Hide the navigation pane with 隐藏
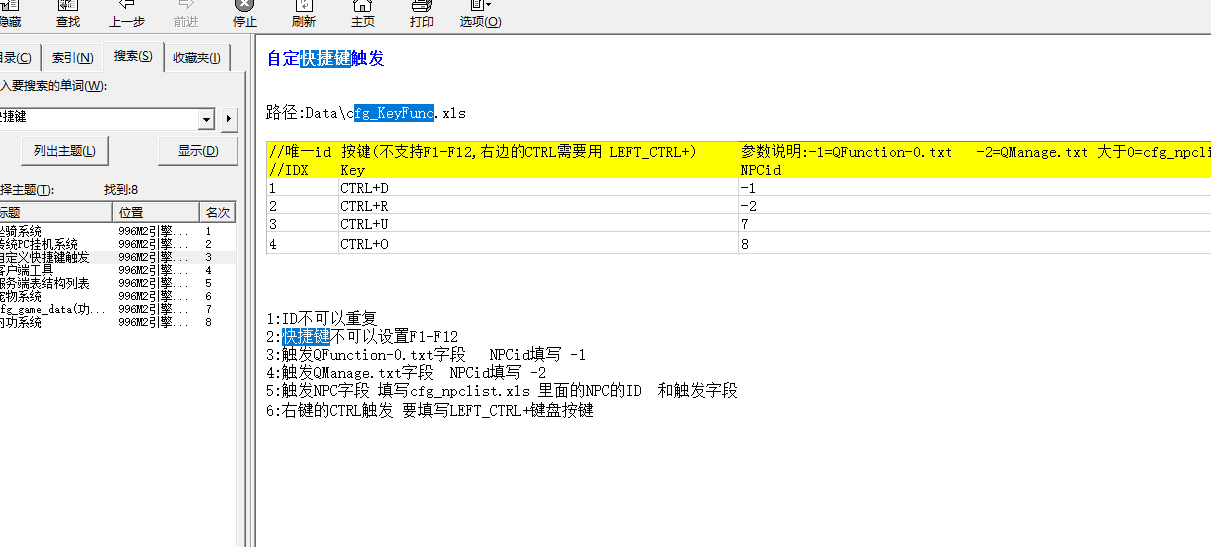 point(10,14)
